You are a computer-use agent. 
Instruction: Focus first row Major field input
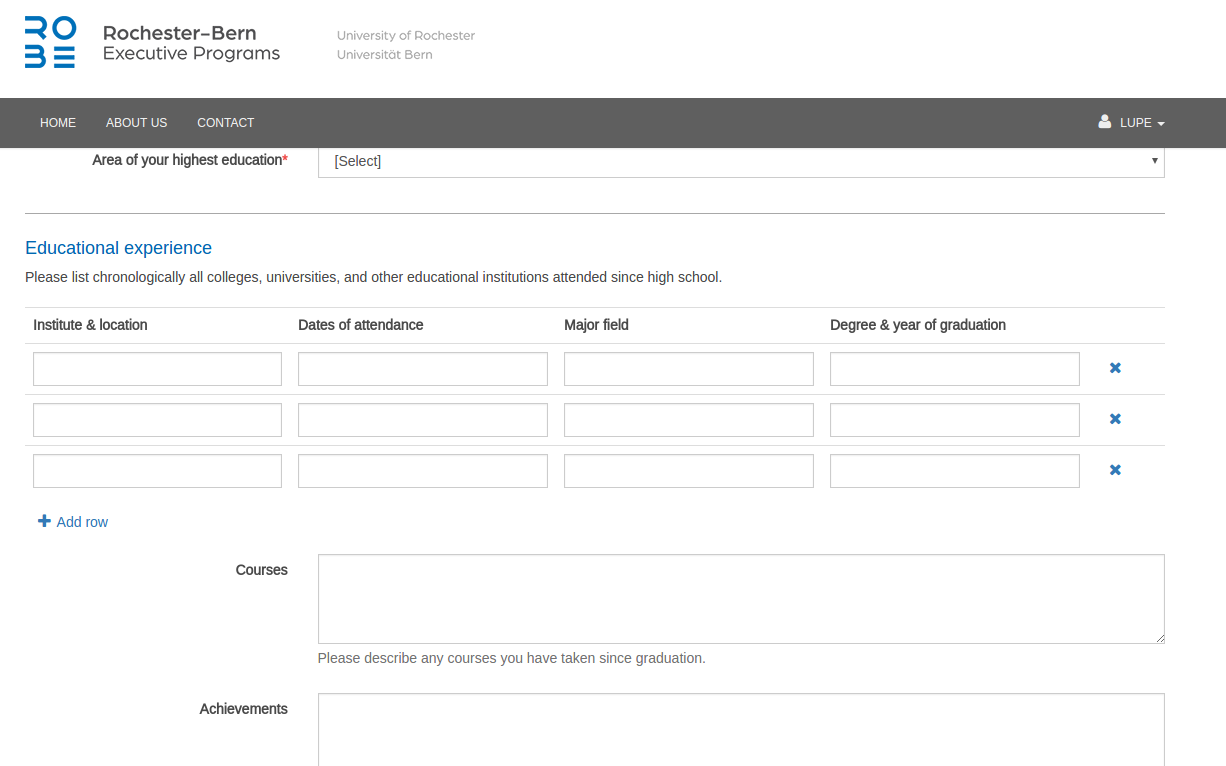[x=689, y=369]
